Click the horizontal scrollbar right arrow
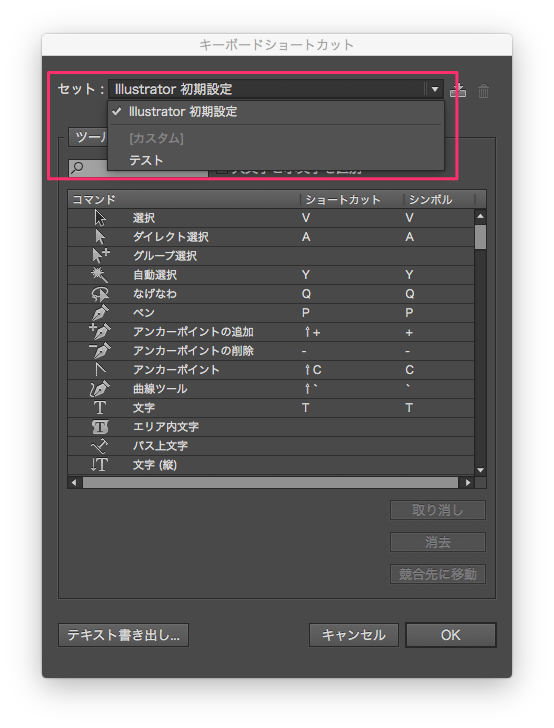Viewport: 554px width, 728px height. point(468,482)
